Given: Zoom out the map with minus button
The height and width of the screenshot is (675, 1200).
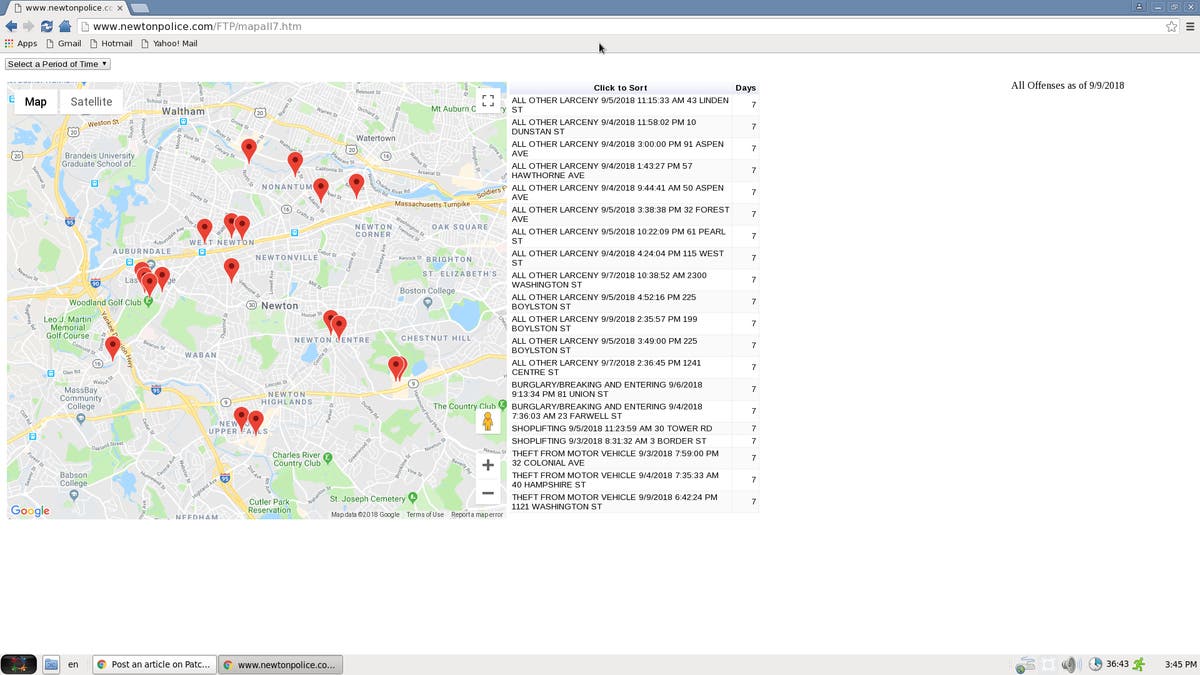Looking at the screenshot, I should [x=488, y=493].
